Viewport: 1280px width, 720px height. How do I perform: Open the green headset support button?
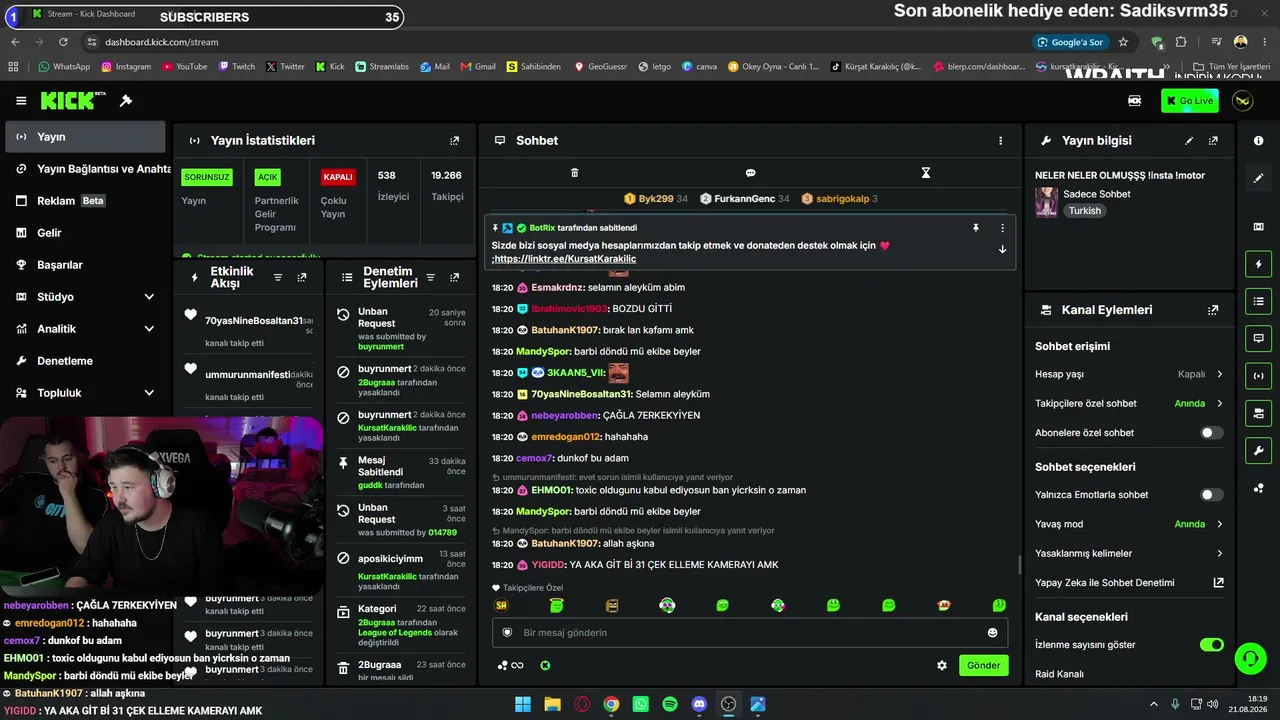tap(1250, 657)
